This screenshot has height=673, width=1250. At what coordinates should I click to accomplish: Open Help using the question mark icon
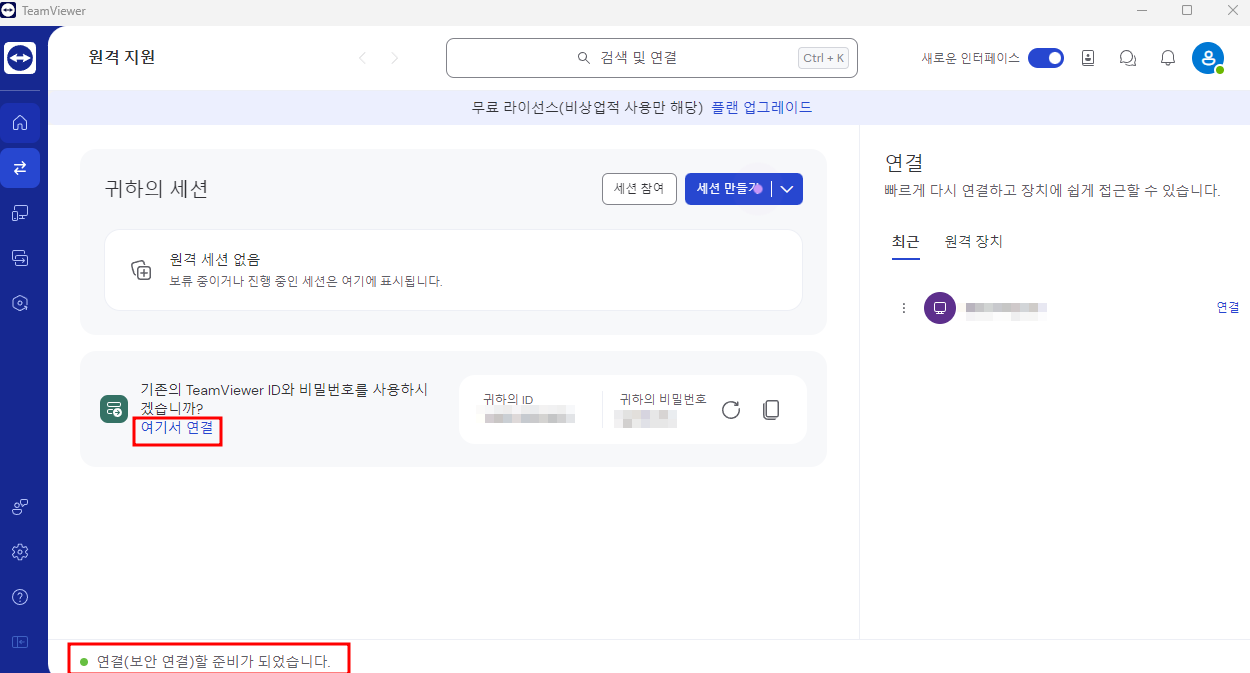click(x=20, y=596)
